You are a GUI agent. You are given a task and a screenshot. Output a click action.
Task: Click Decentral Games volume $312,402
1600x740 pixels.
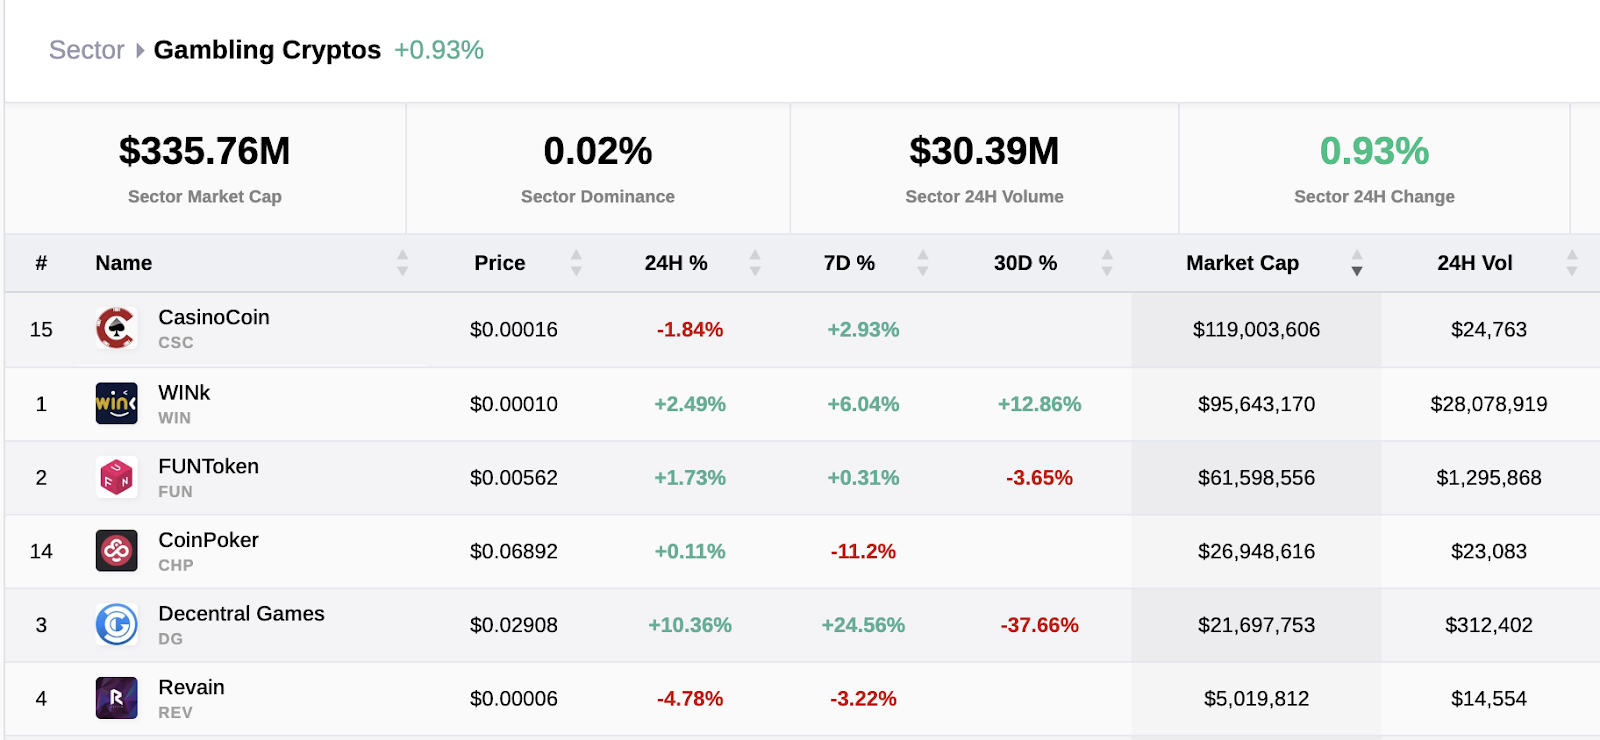(x=1489, y=625)
